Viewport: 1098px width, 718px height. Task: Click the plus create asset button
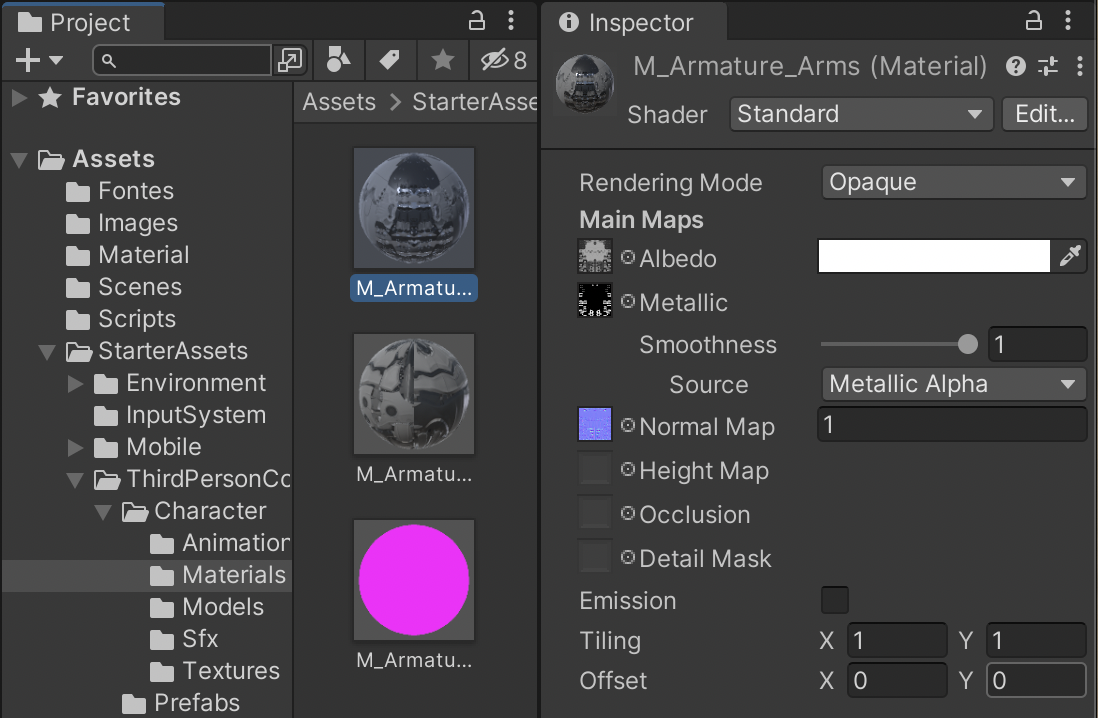pyautogui.click(x=38, y=61)
